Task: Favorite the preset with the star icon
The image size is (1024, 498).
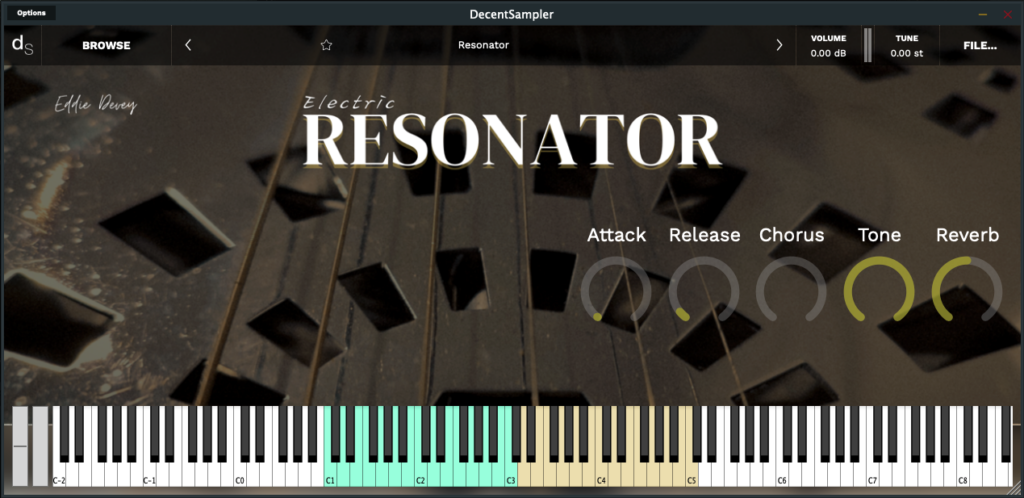Action: pyautogui.click(x=327, y=45)
